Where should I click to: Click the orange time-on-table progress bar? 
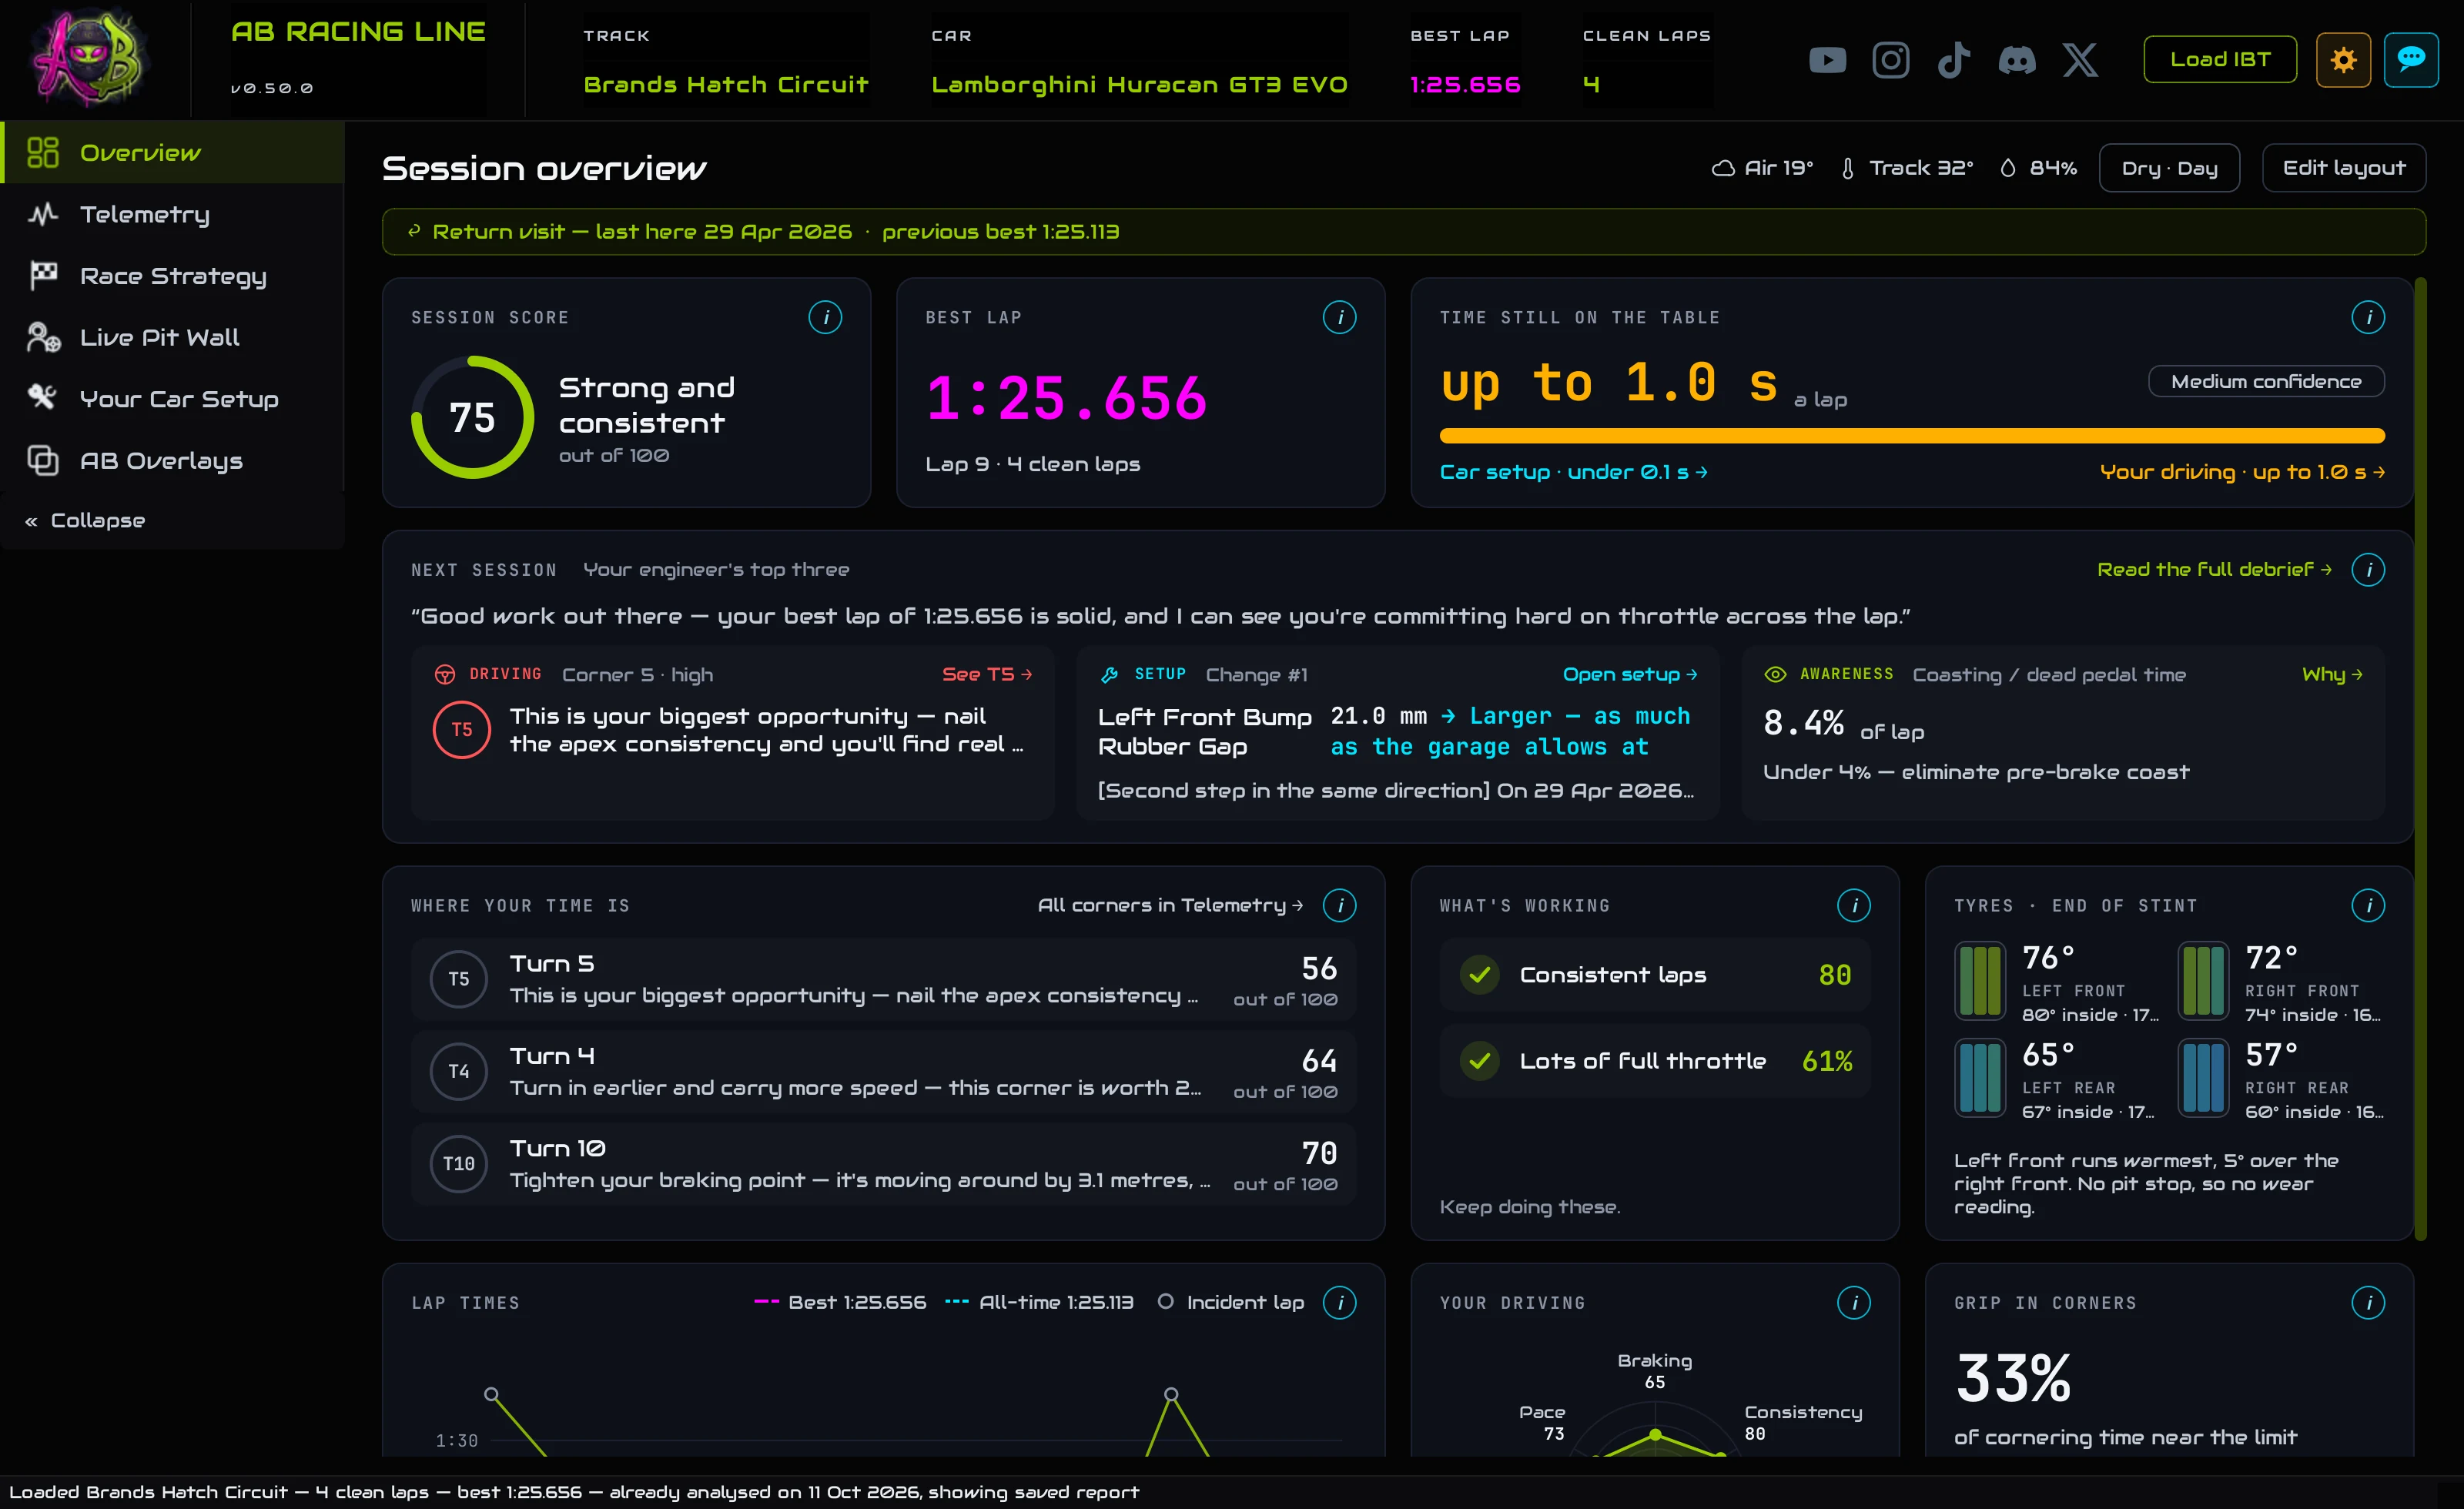click(x=1911, y=436)
